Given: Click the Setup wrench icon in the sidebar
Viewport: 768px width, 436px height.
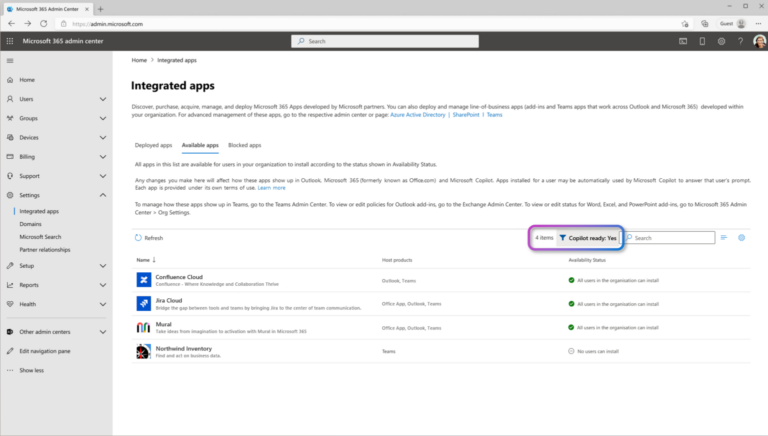Looking at the screenshot, I should [10, 266].
